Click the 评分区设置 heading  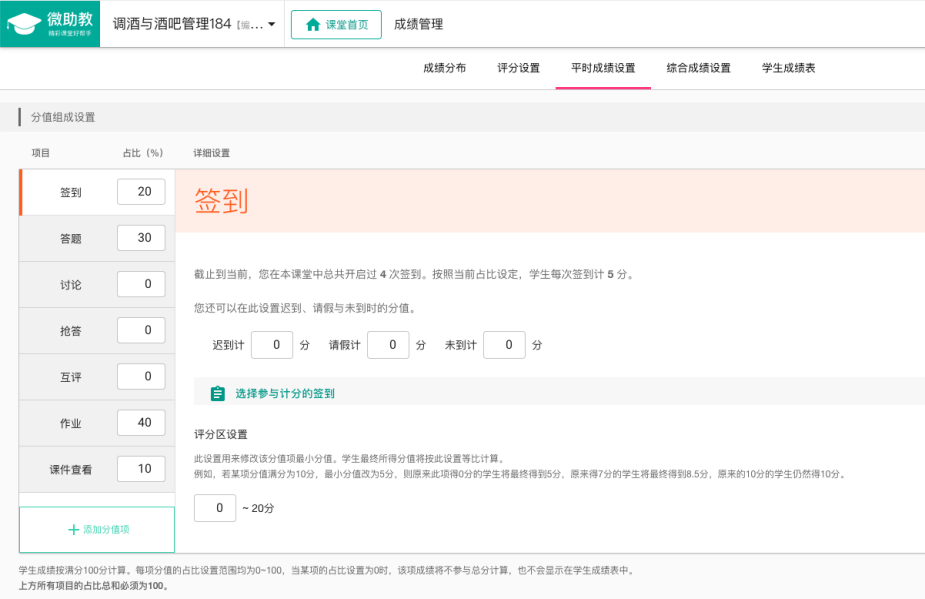(x=221, y=434)
